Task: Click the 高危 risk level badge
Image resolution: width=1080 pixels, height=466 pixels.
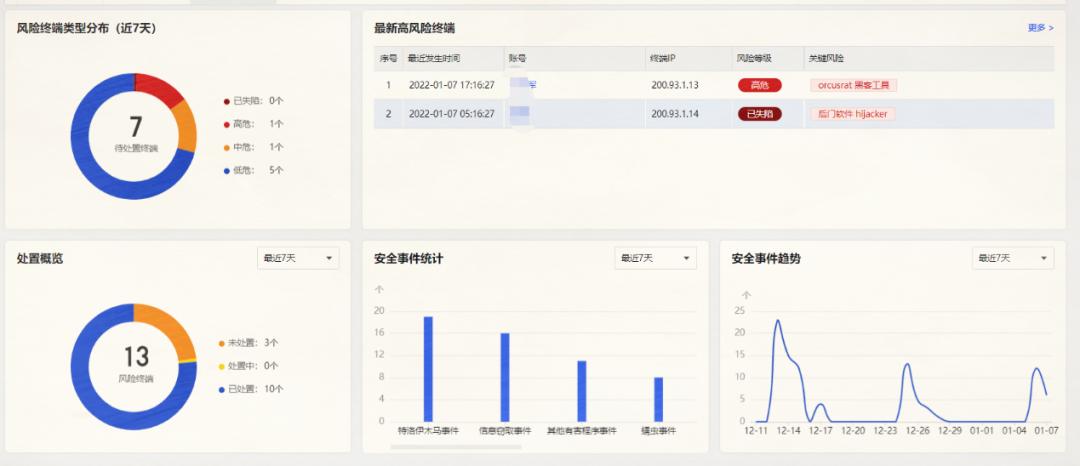Action: tap(759, 86)
